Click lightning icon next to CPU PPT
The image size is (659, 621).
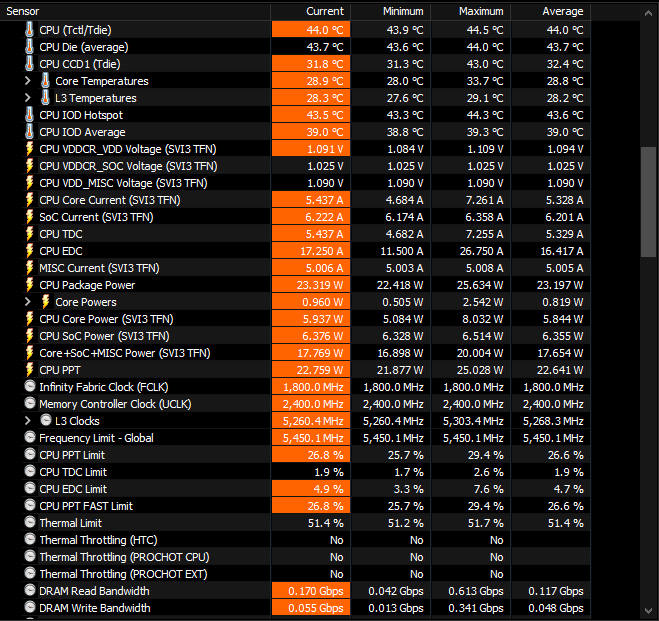tap(29, 370)
